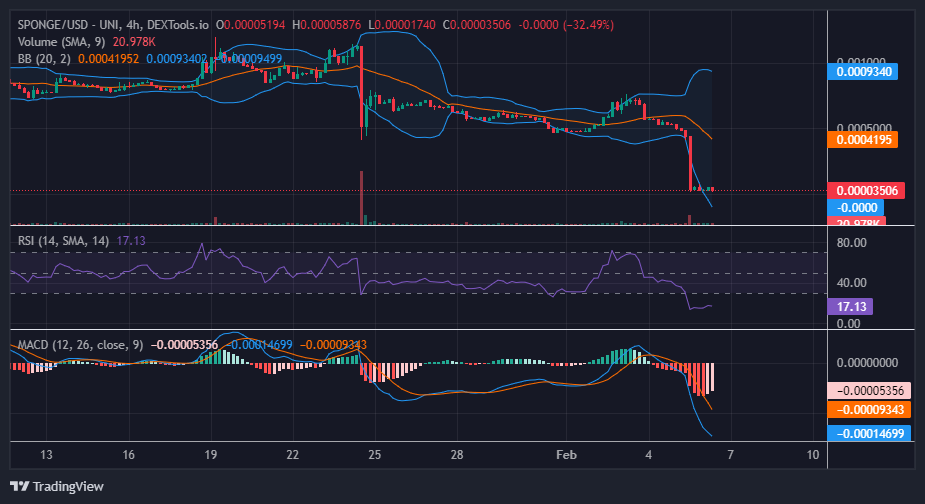925x504 pixels.
Task: Click the SPONGE/USD symbol title
Action: 113,25
